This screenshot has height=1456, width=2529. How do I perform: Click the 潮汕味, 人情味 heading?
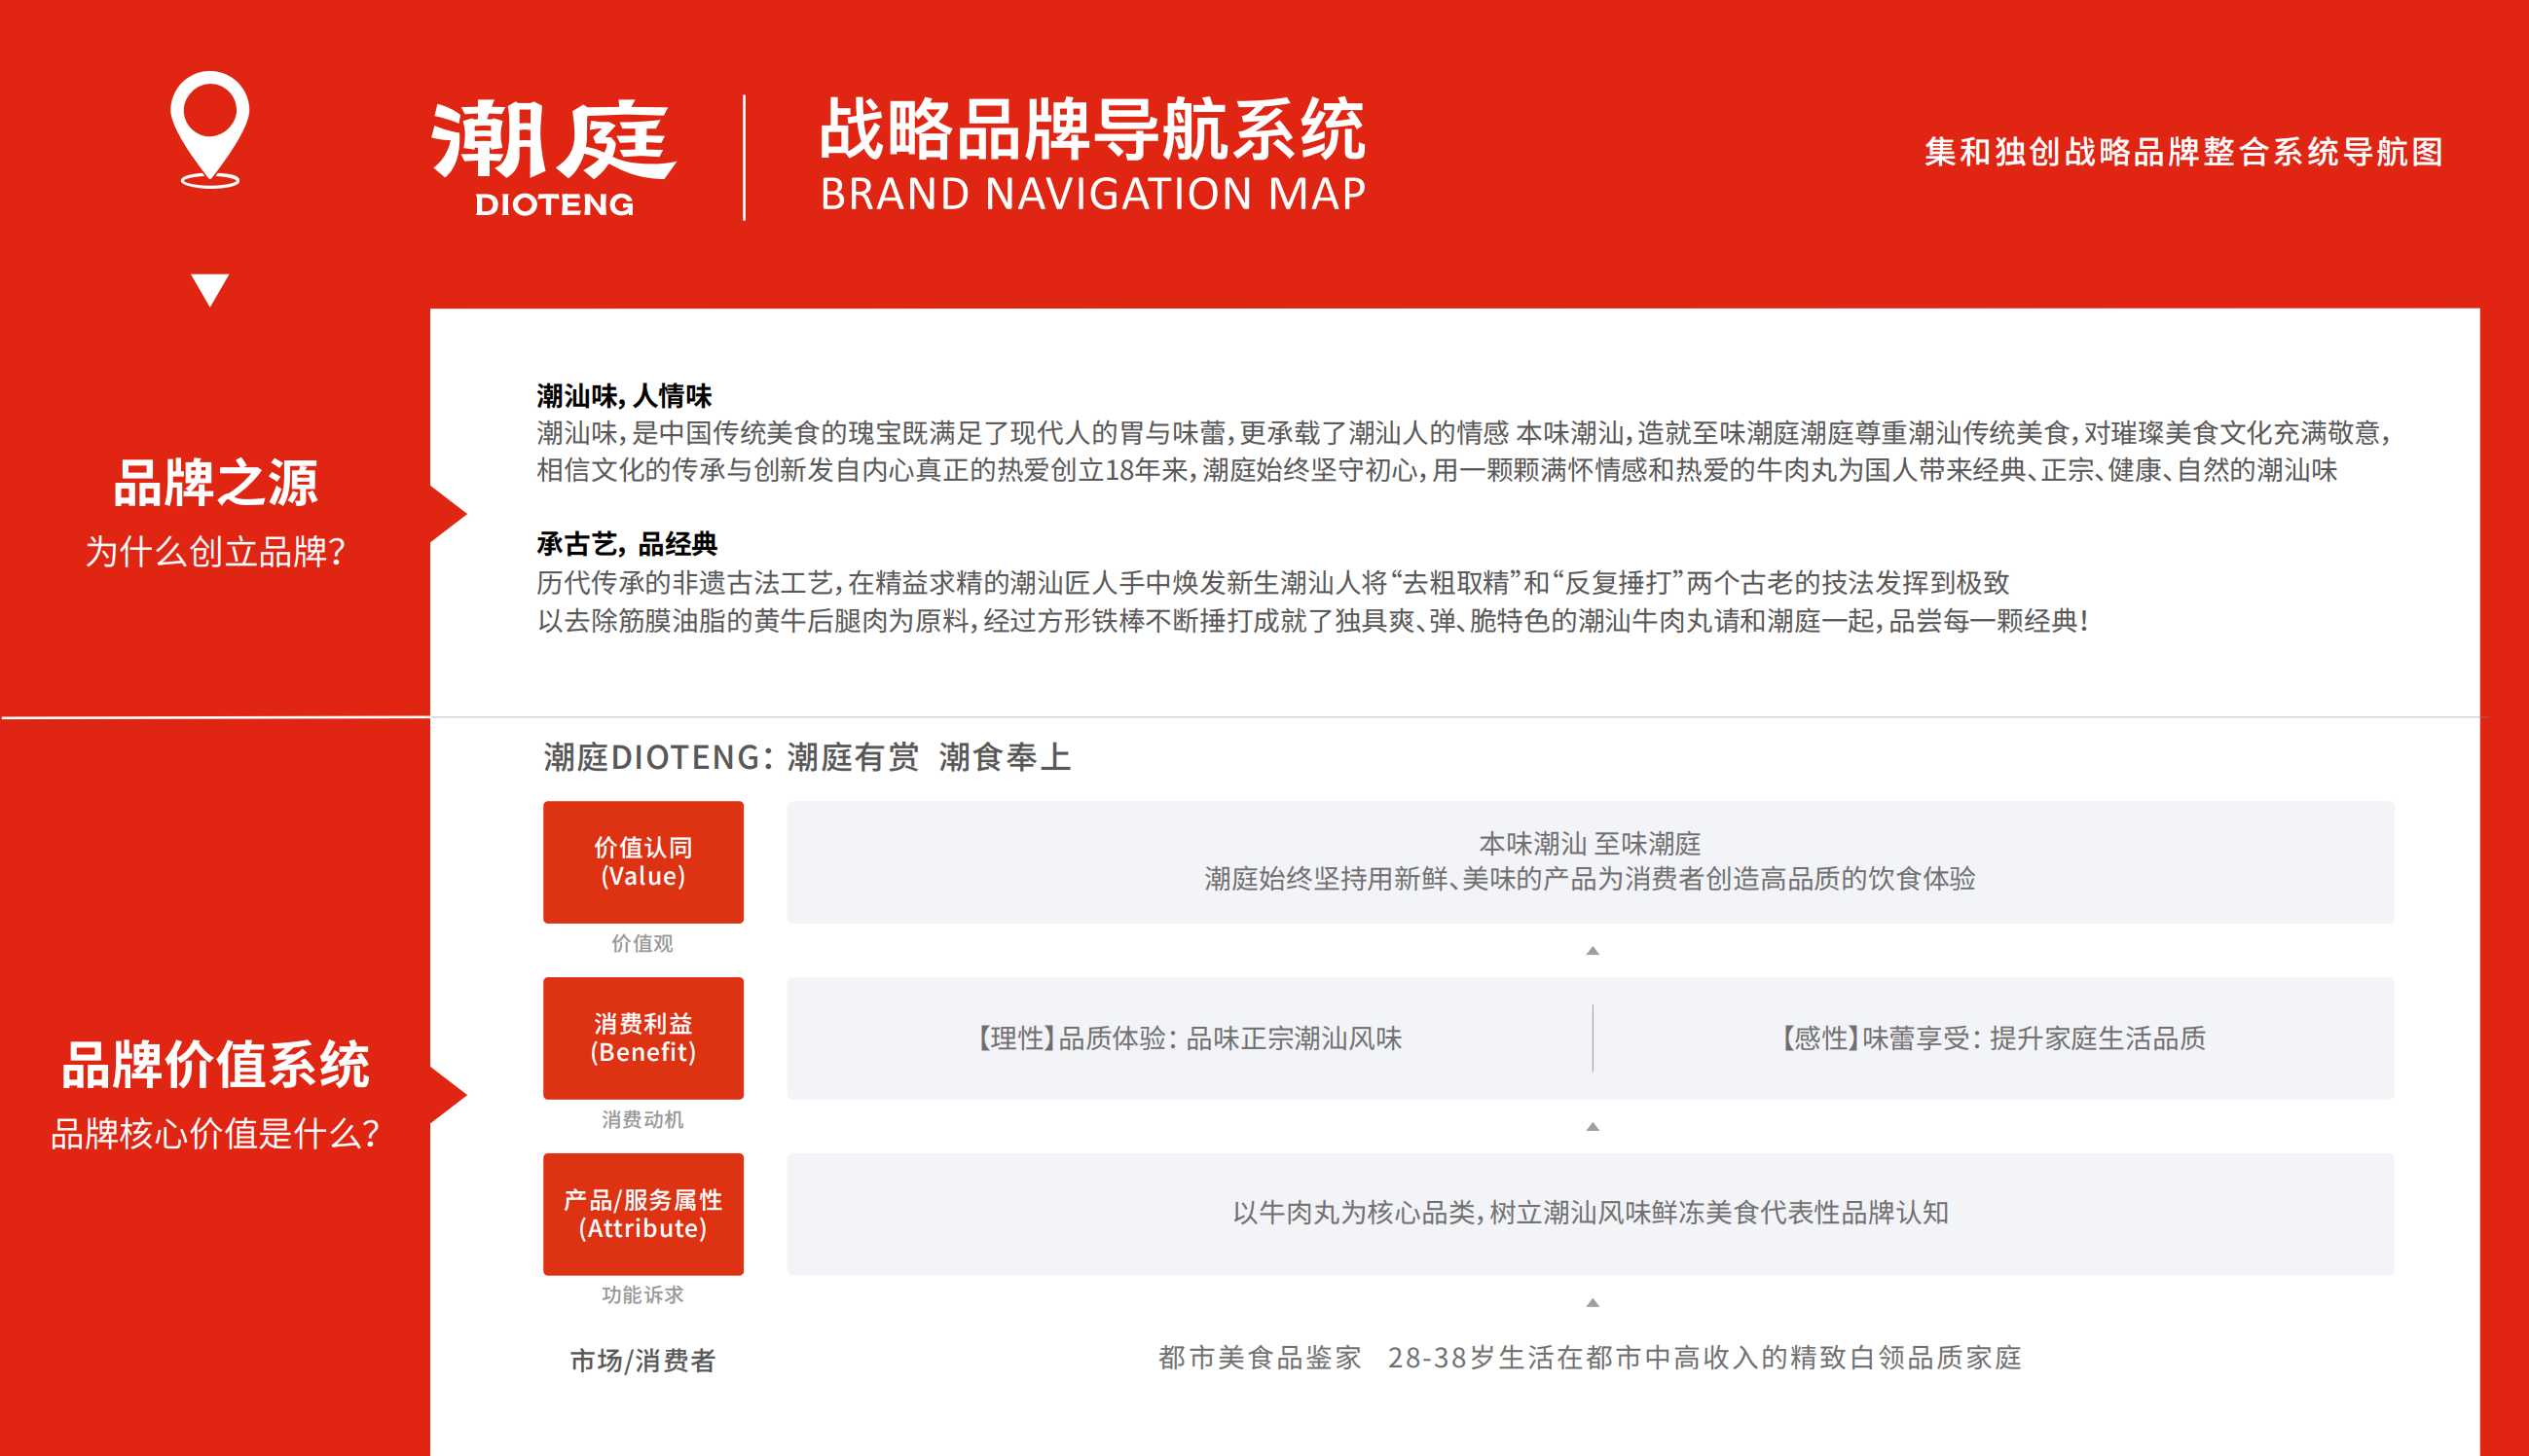[x=624, y=396]
